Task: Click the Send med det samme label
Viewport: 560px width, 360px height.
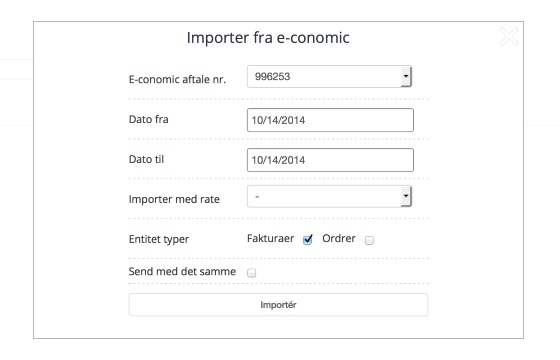Action: tap(182, 271)
